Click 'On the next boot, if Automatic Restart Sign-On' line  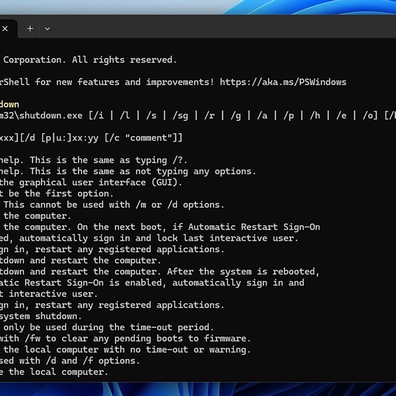[199, 227]
